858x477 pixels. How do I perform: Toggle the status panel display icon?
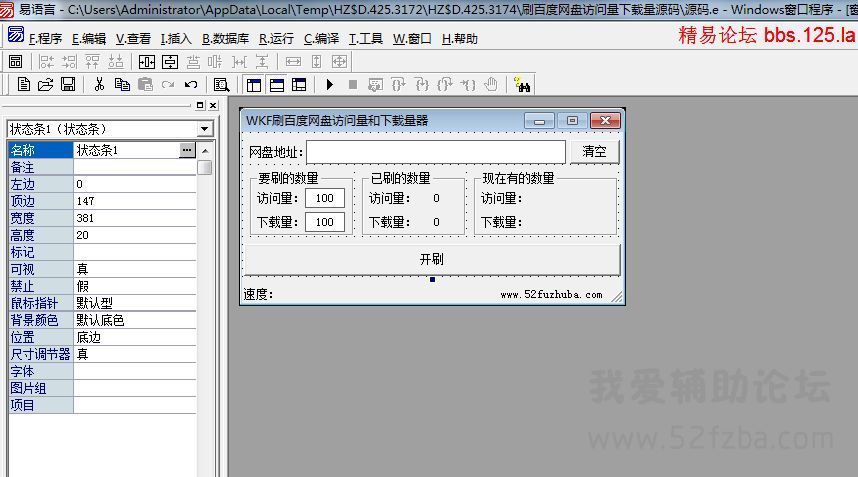pos(277,85)
